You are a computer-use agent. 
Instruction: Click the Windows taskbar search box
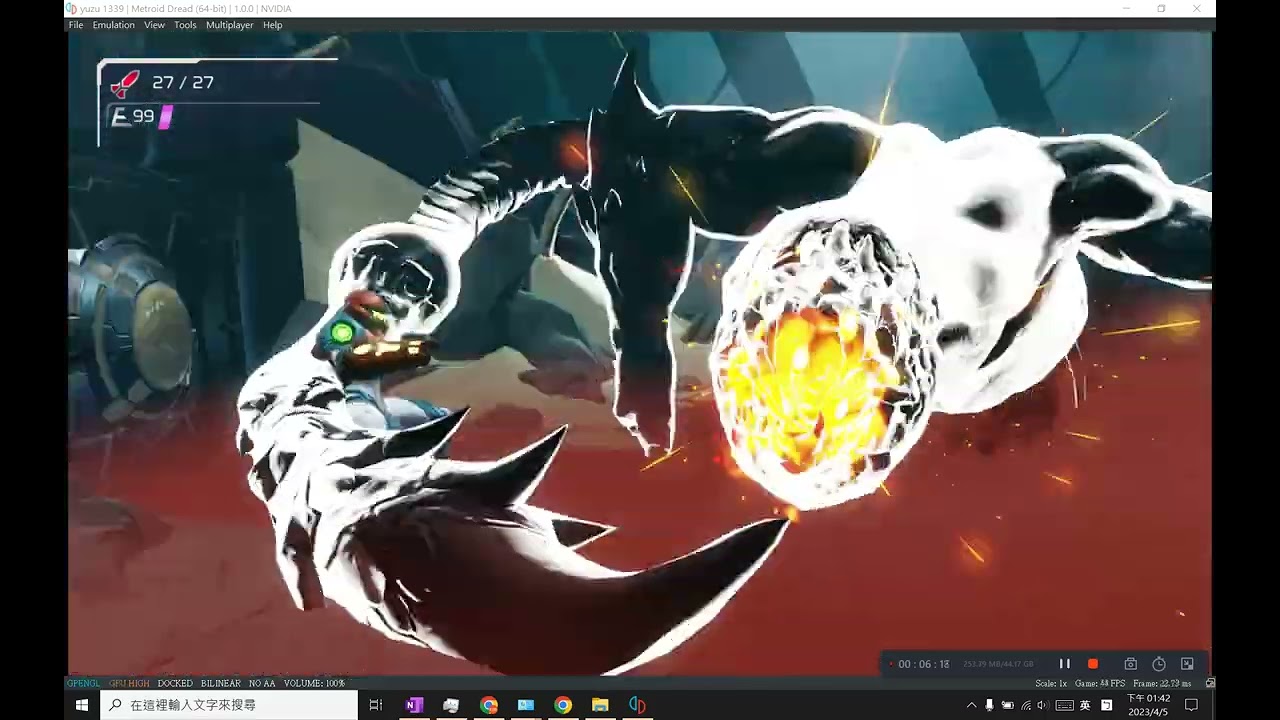[x=229, y=705]
